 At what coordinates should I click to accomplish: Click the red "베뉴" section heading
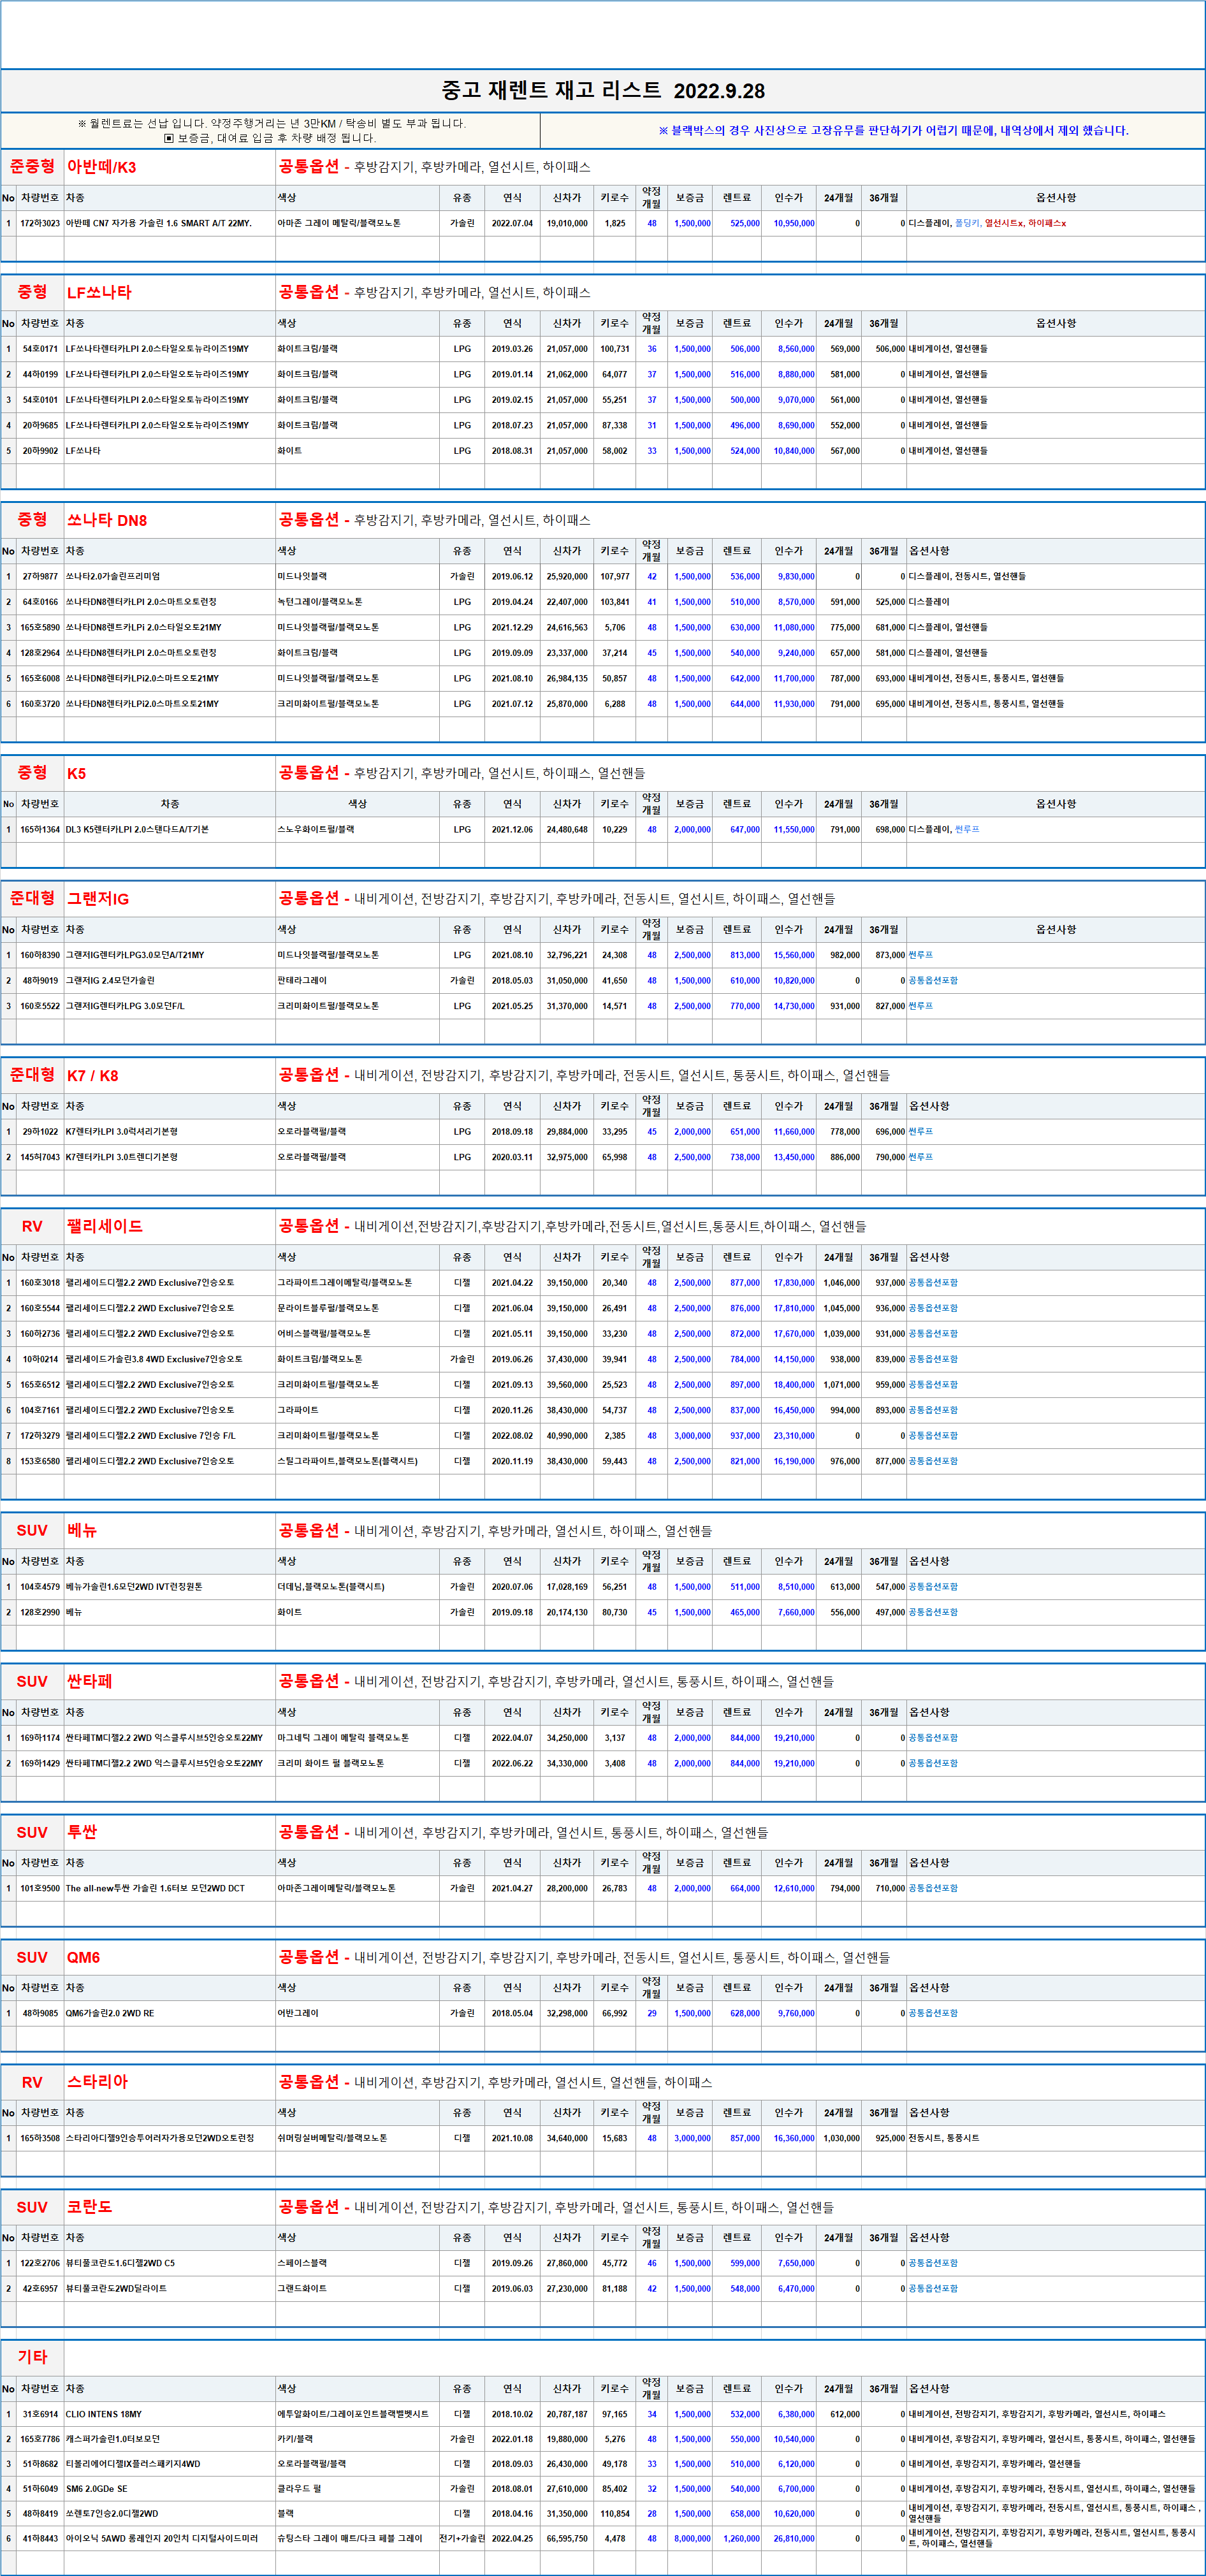pyautogui.click(x=82, y=1531)
